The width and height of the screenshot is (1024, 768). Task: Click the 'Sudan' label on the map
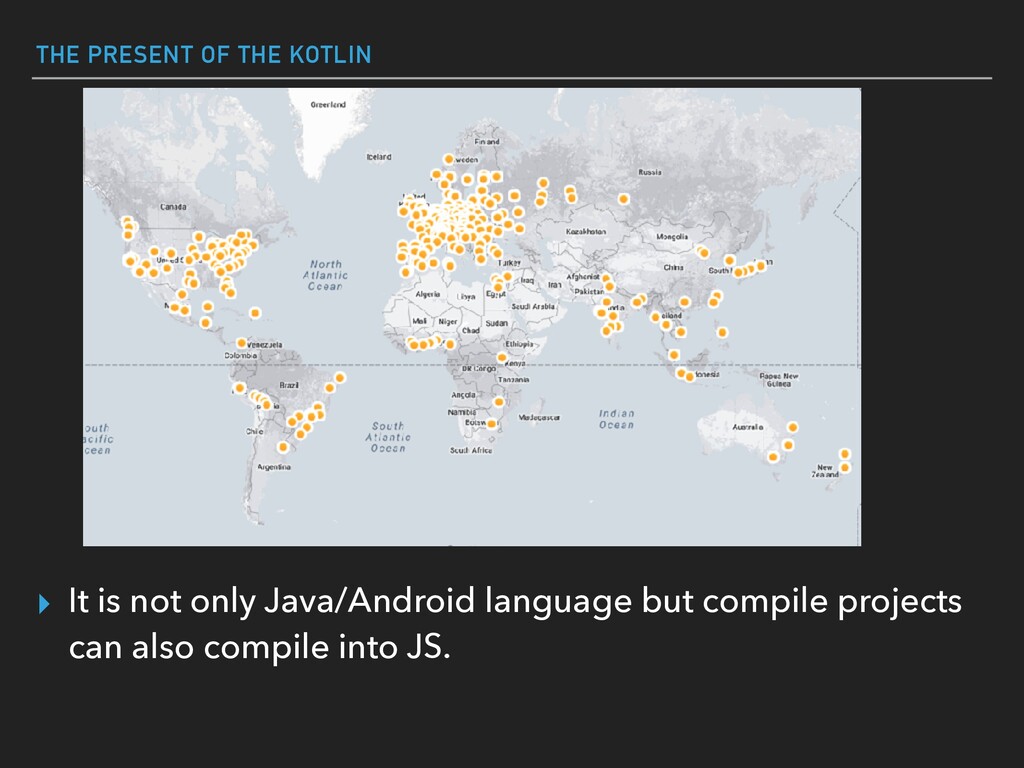tap(496, 323)
